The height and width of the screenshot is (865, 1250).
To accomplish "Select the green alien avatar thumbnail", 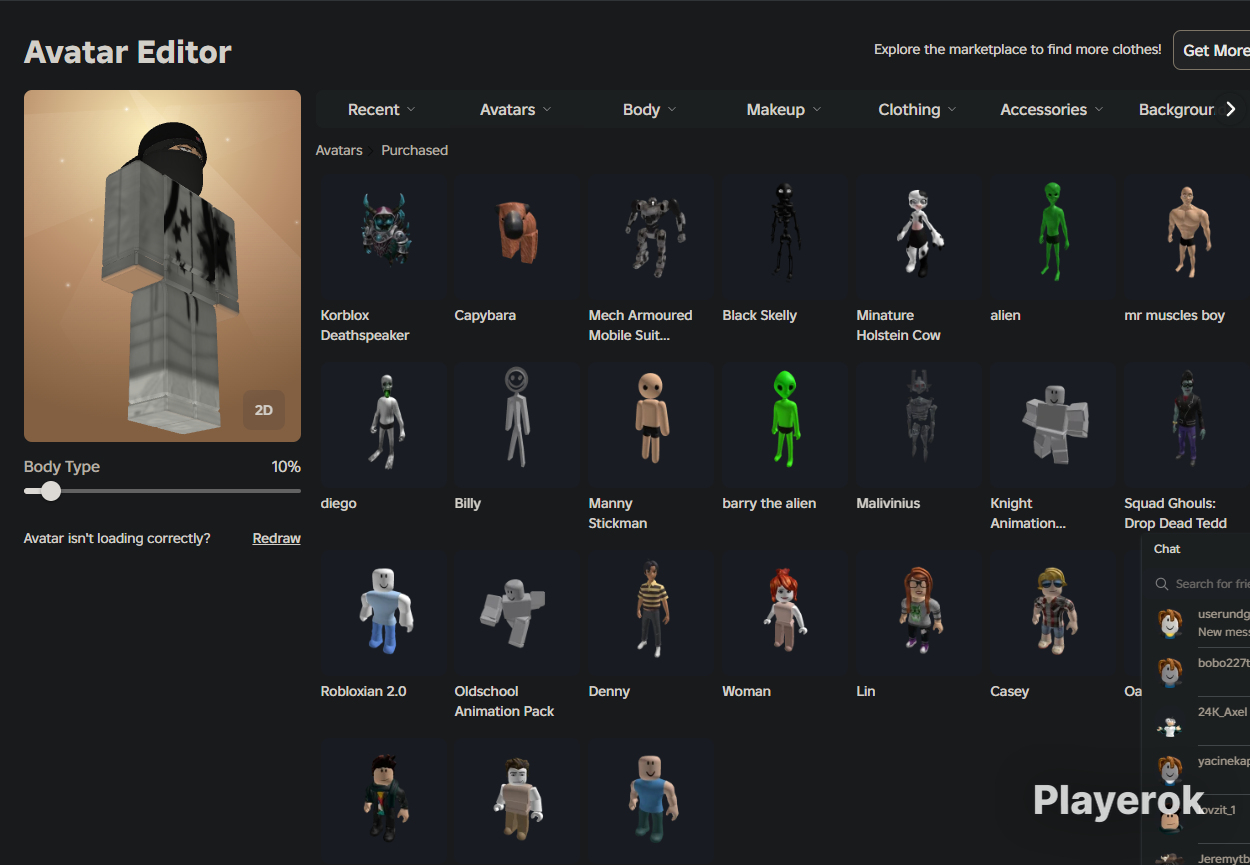I will pos(1053,237).
